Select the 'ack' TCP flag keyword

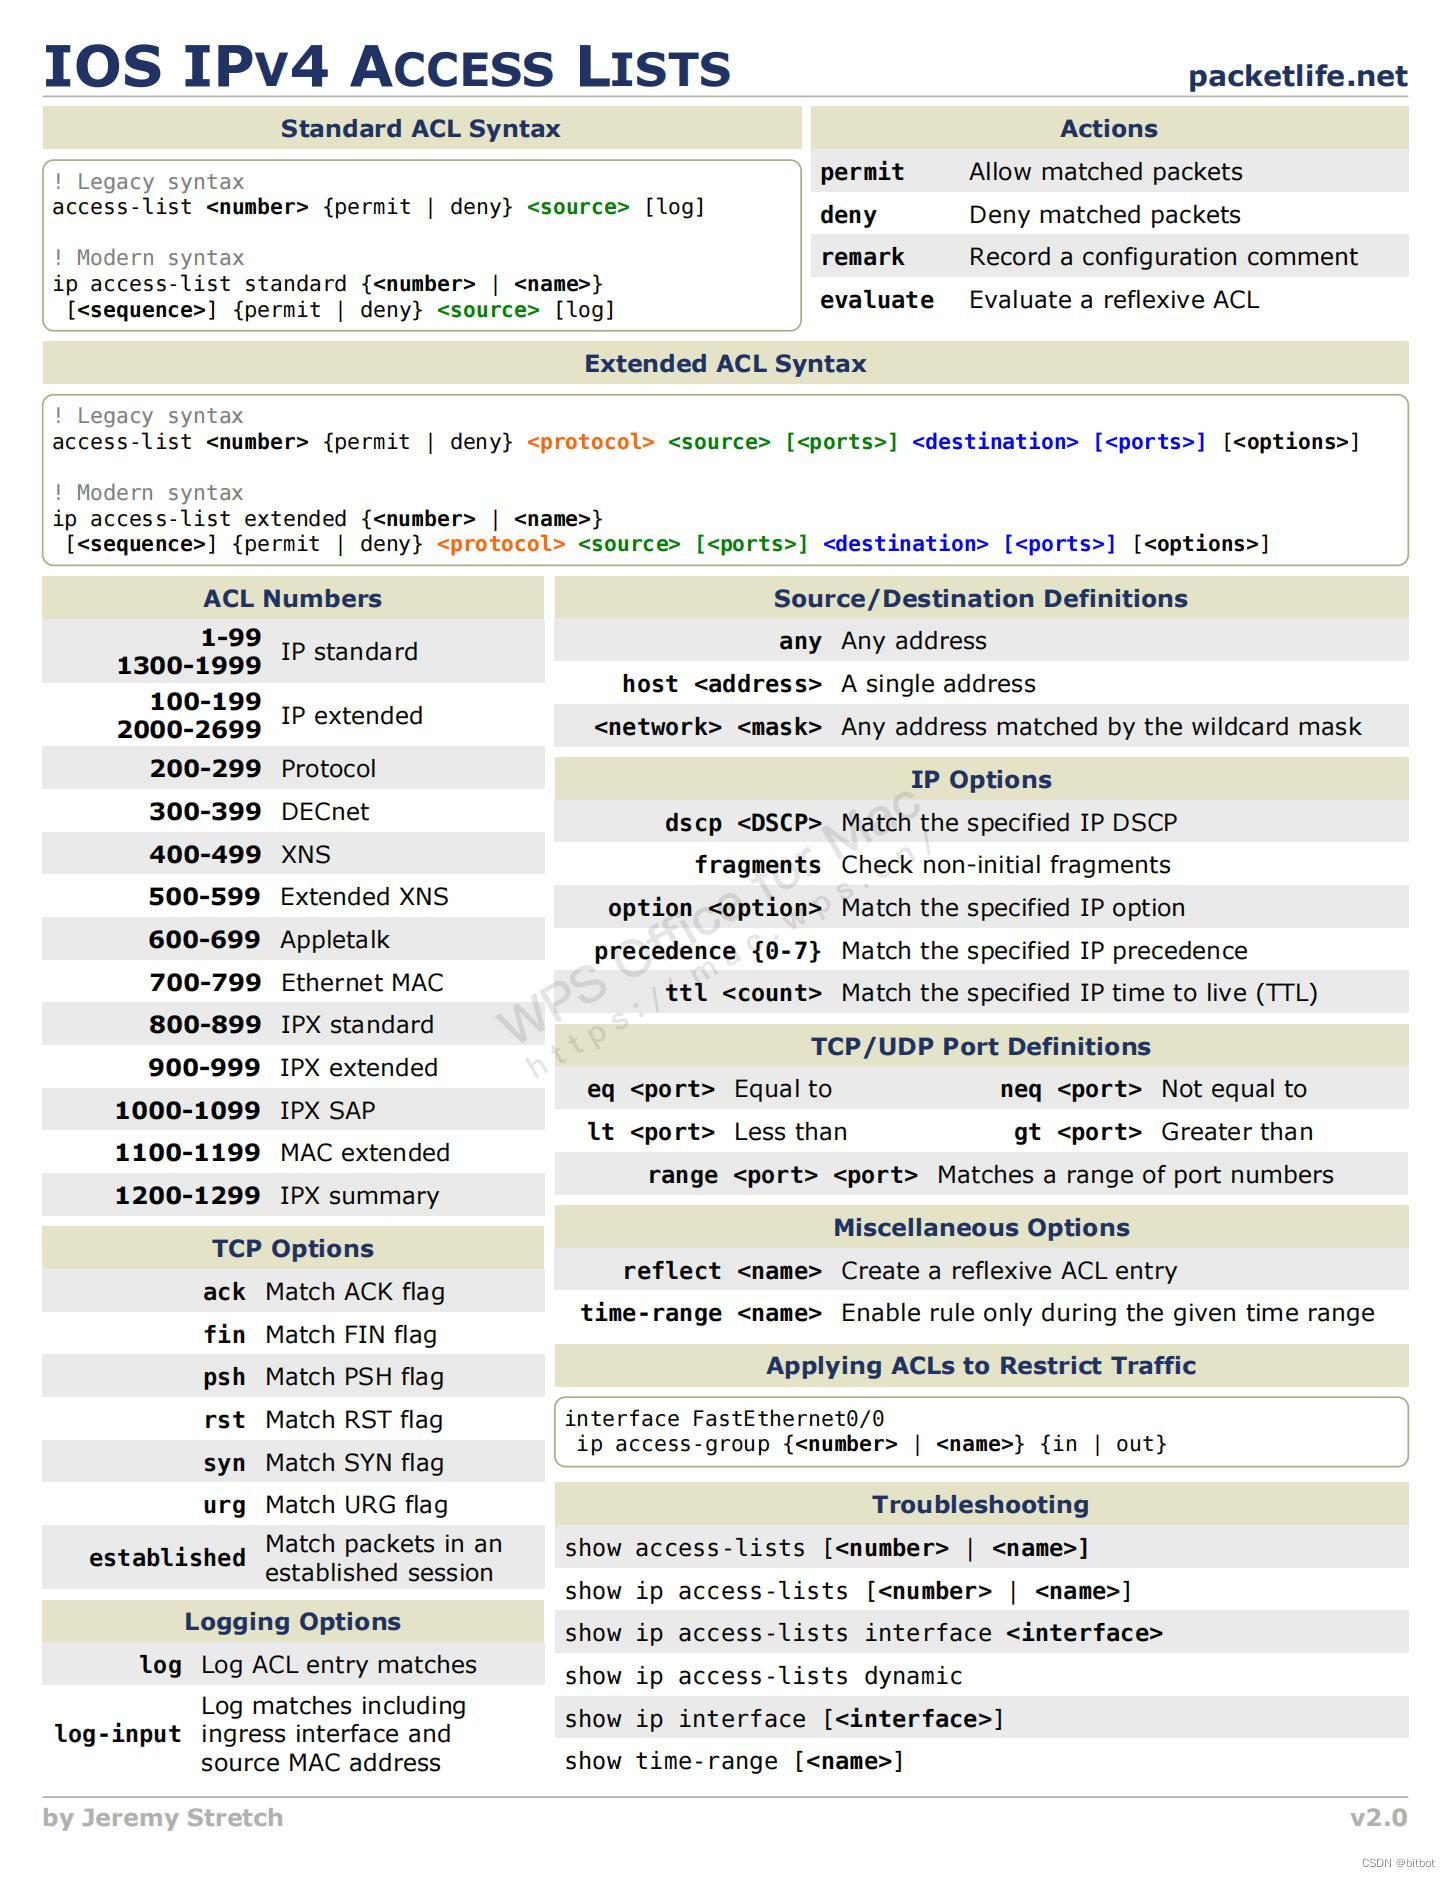click(224, 1292)
